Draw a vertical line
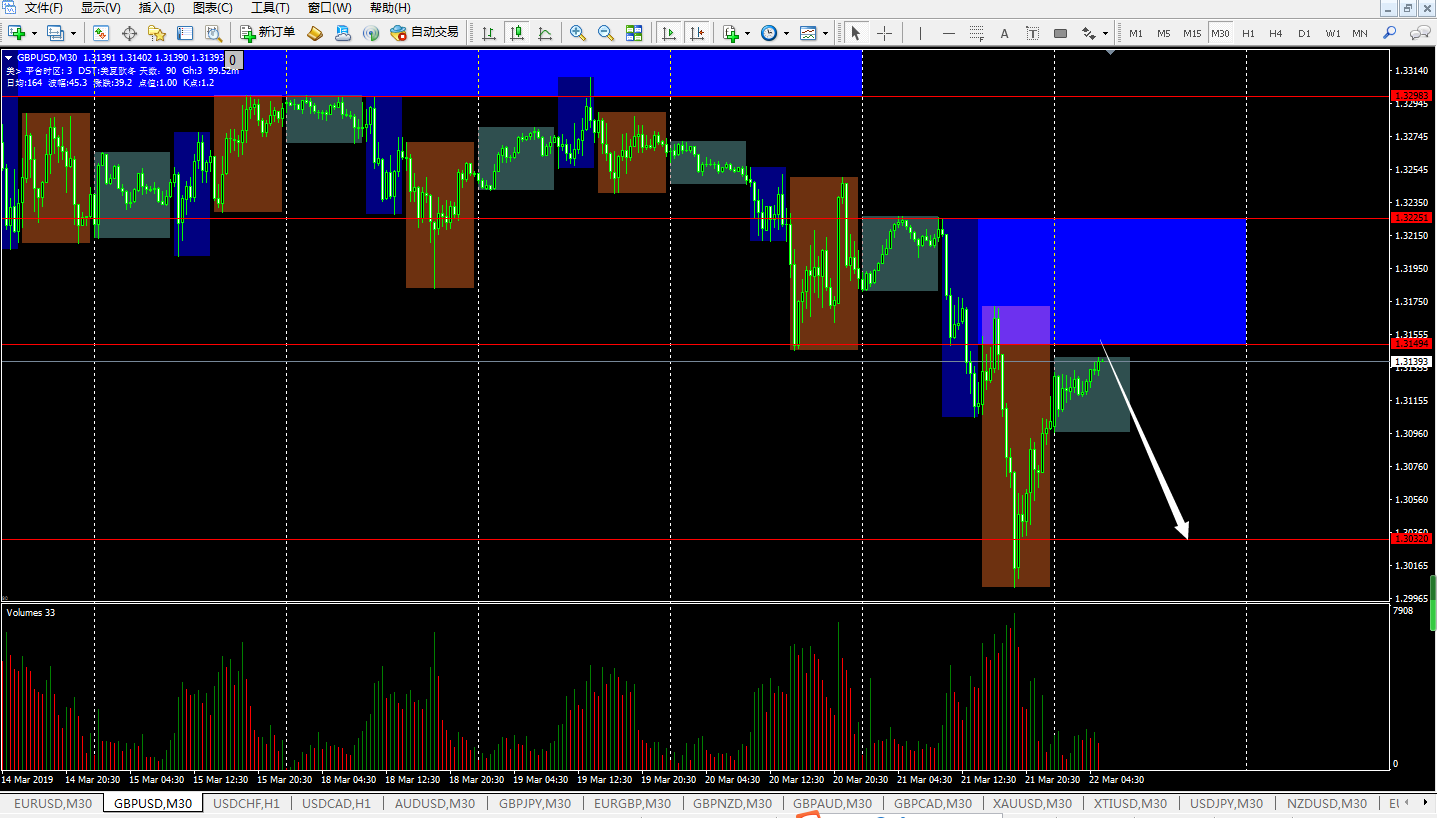The height and width of the screenshot is (818, 1437). 921,33
